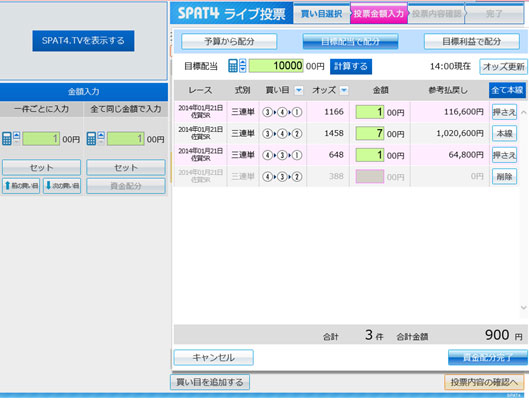Click the amount input under 全て同じ金額で入力

click(126, 139)
